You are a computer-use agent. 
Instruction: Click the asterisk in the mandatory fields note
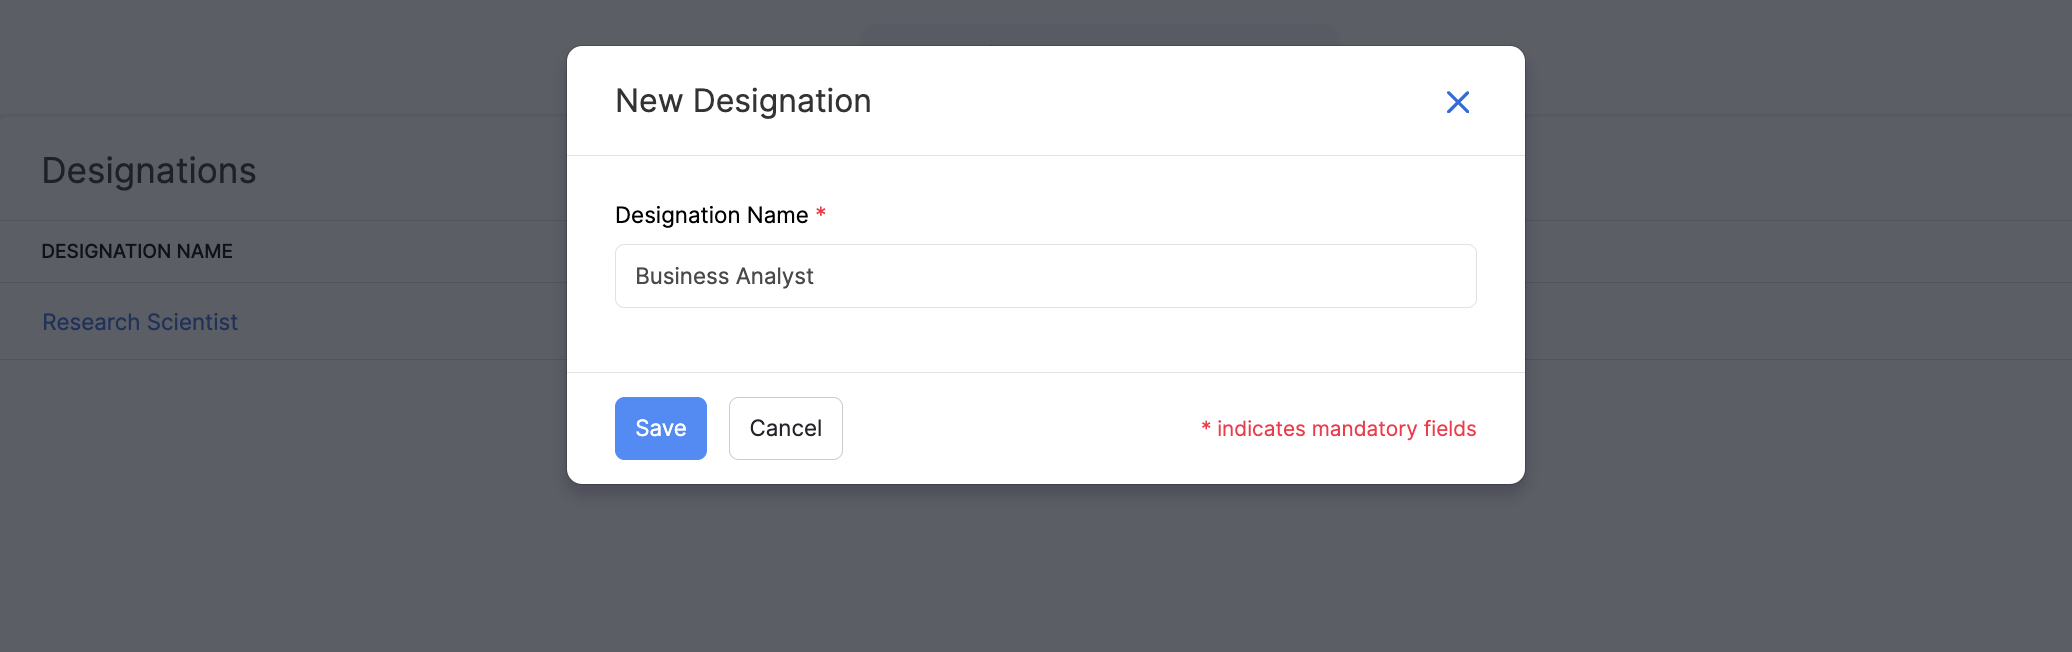pyautogui.click(x=1206, y=427)
